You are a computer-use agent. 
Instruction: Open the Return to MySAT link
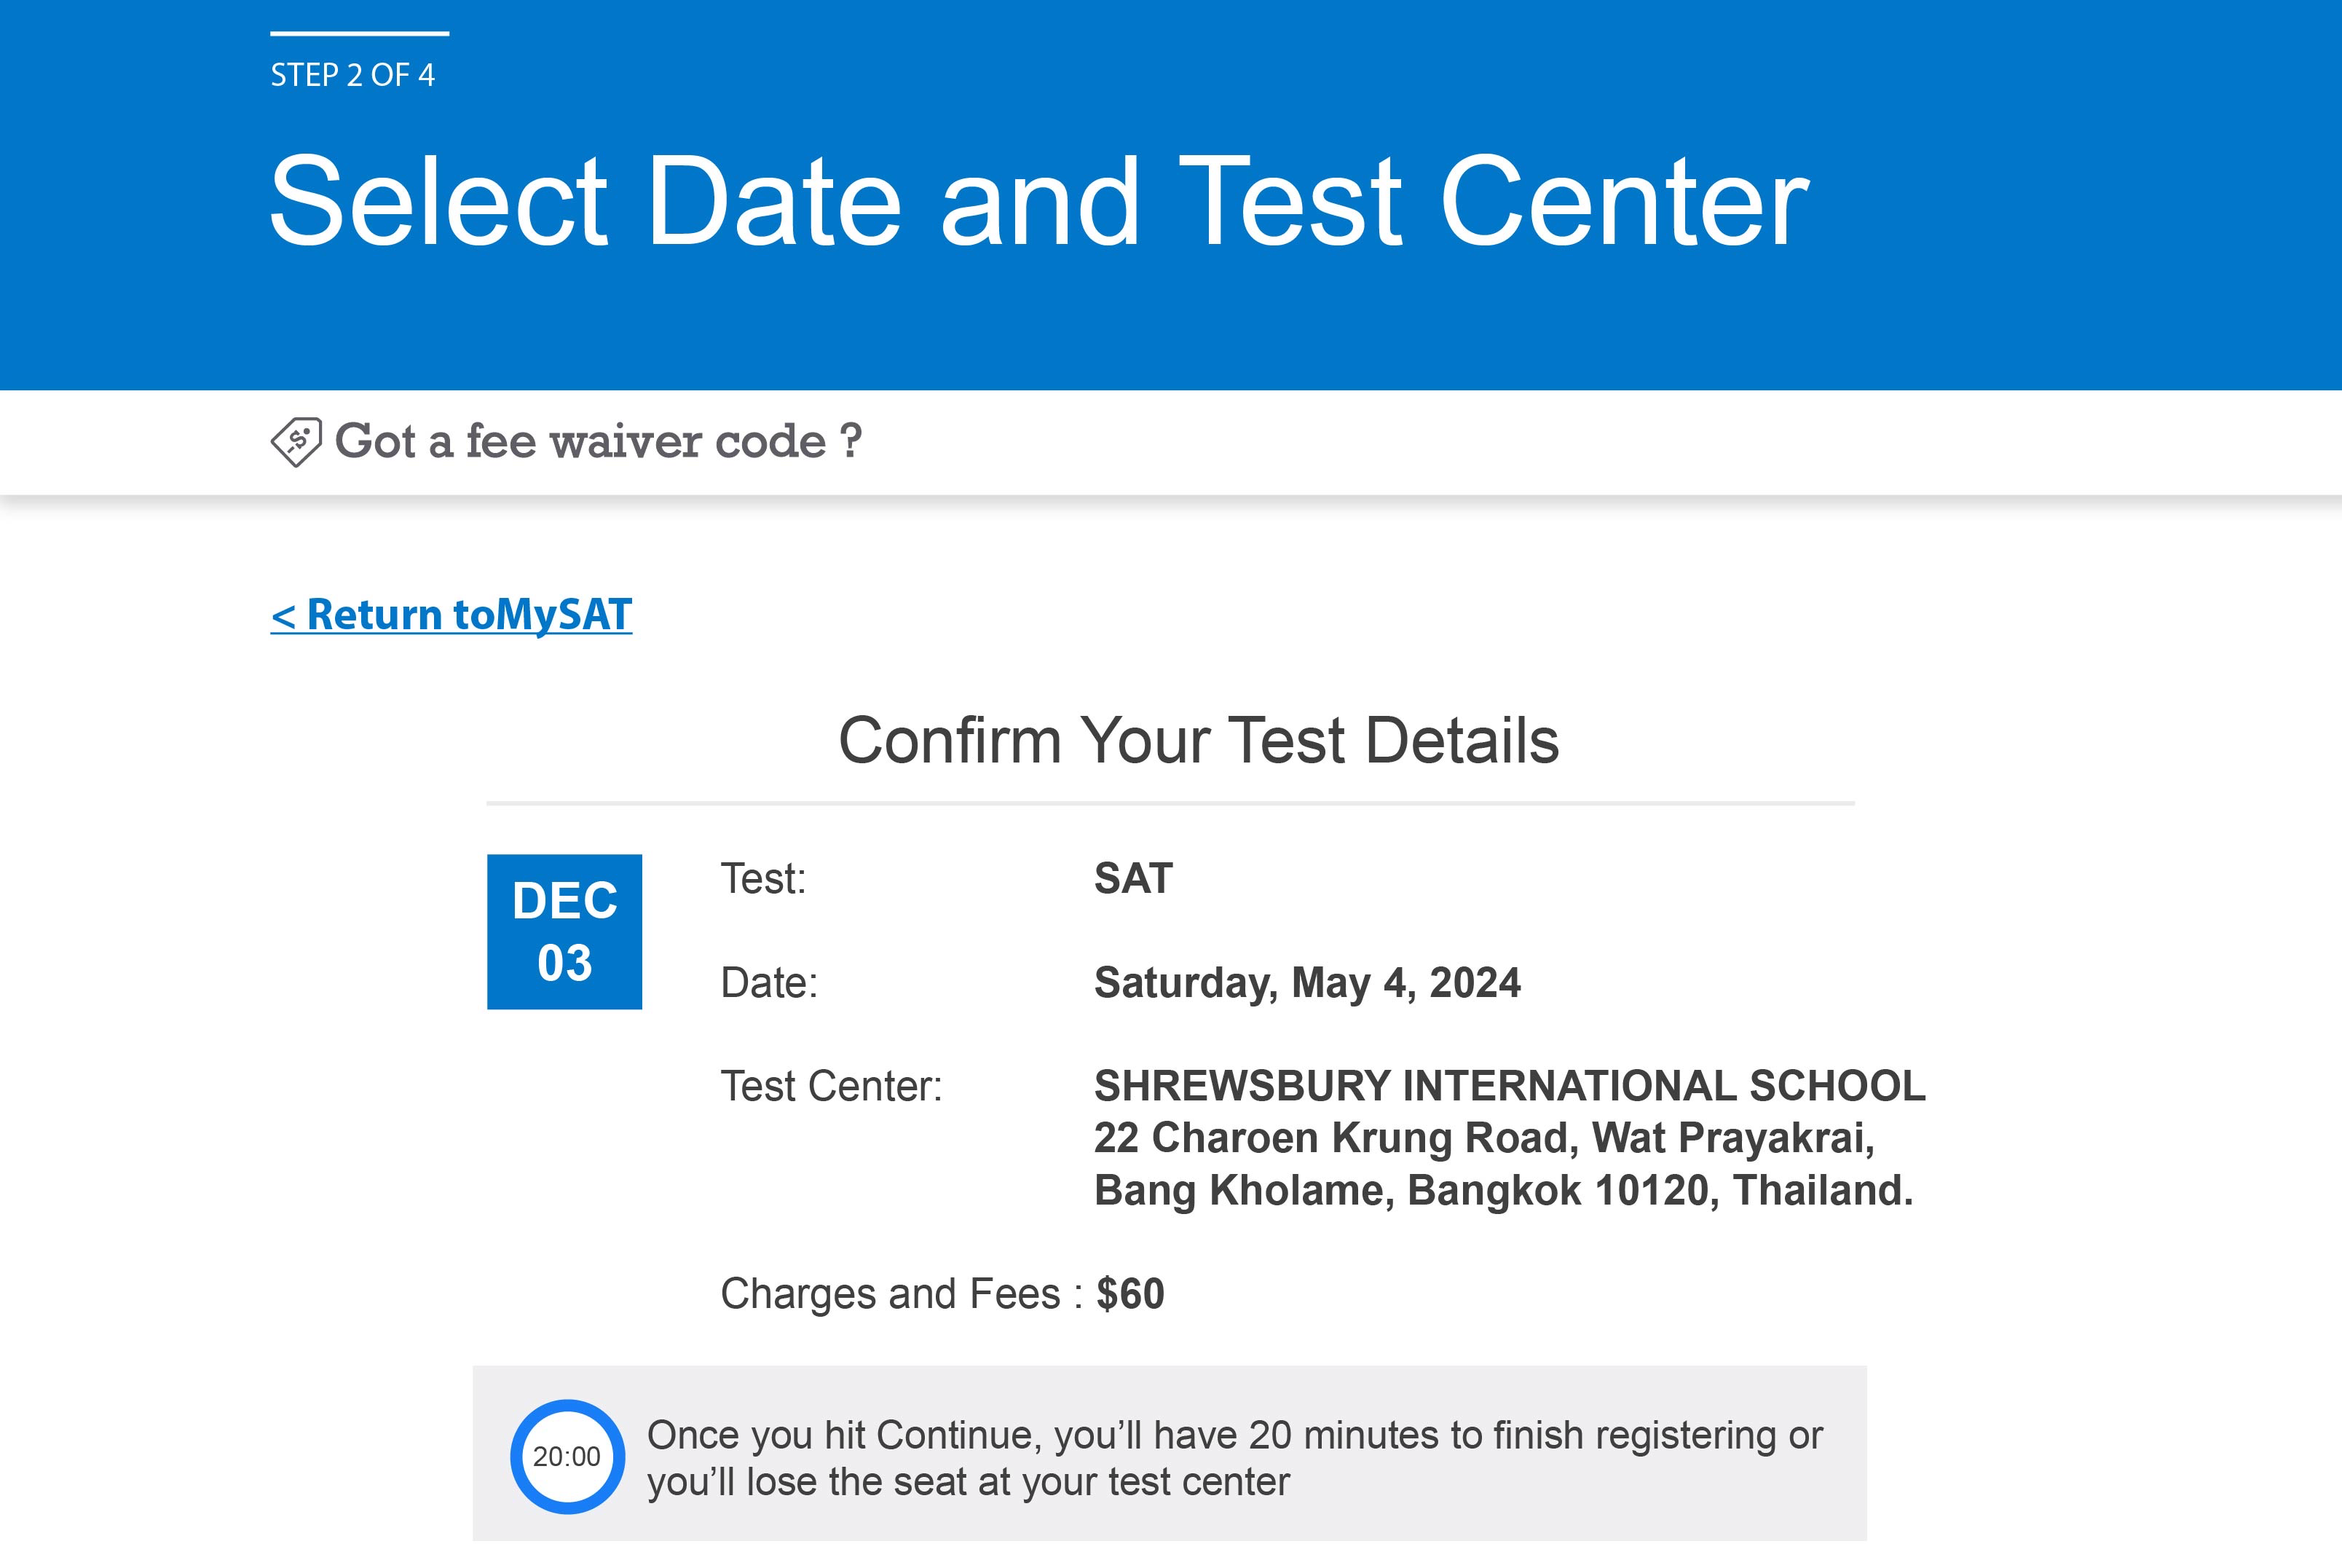451,614
